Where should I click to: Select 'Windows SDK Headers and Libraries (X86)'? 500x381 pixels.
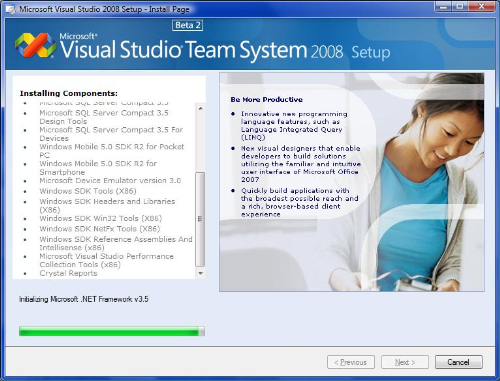107,206
